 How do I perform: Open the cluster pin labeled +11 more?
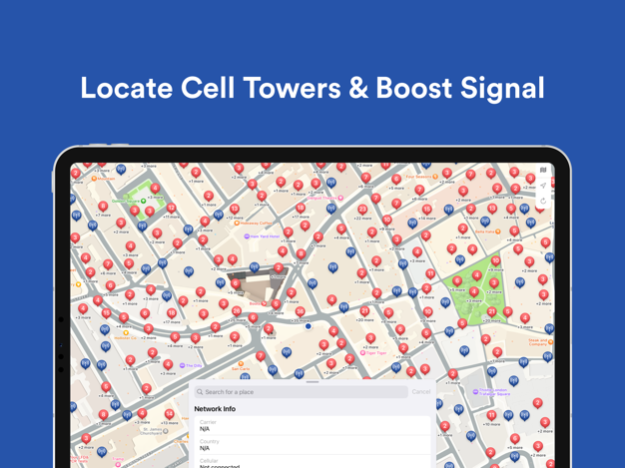(171, 208)
